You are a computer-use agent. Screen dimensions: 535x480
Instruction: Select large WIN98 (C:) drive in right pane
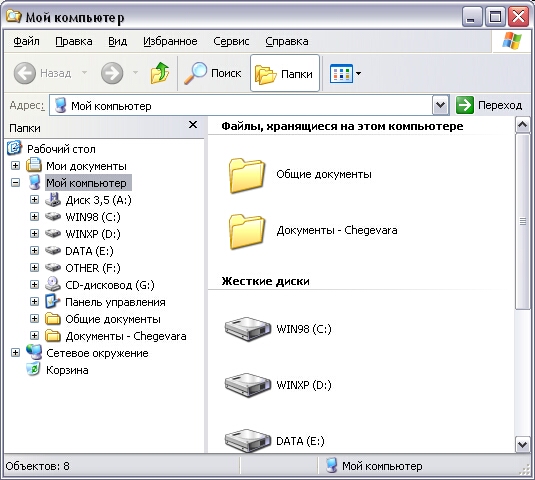(x=248, y=329)
